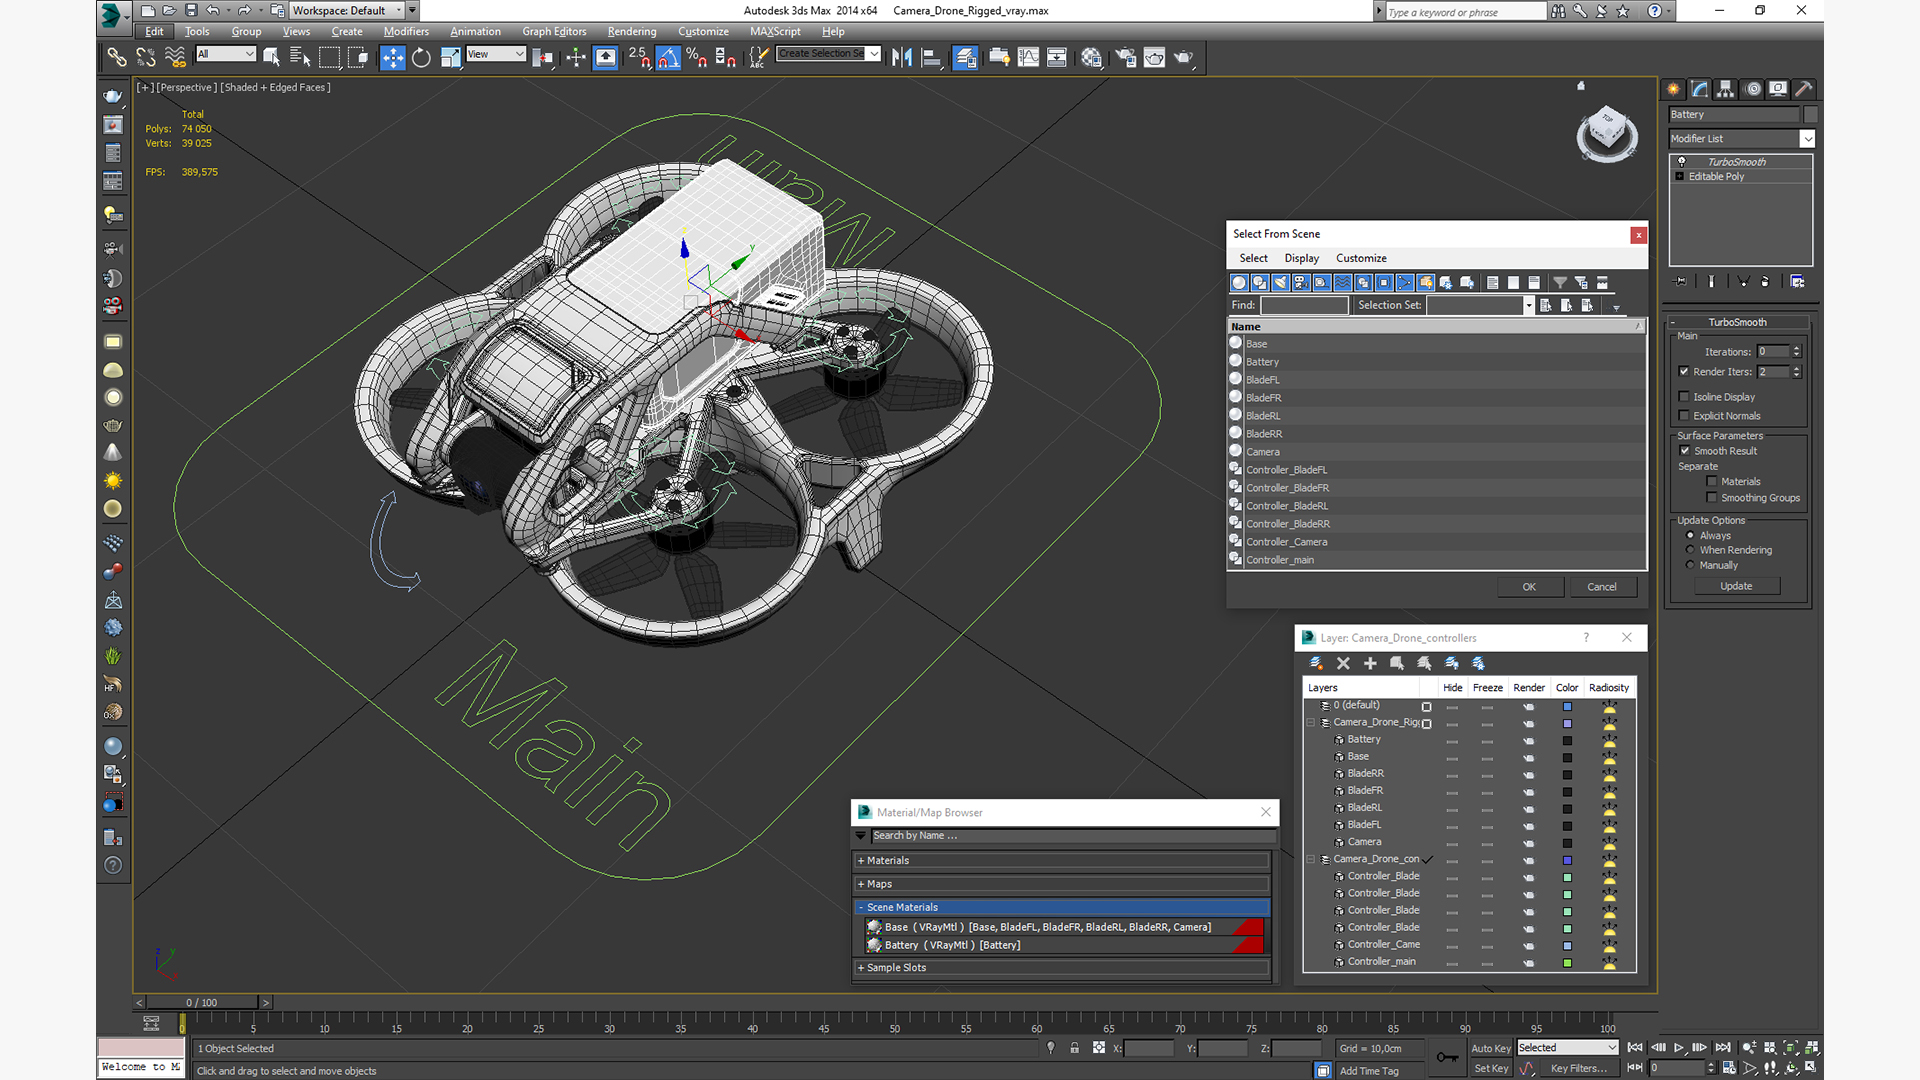Viewport: 1920px width, 1080px height.
Task: Collapse the Camera_Drone_con layer tree node
Action: tap(1311, 859)
